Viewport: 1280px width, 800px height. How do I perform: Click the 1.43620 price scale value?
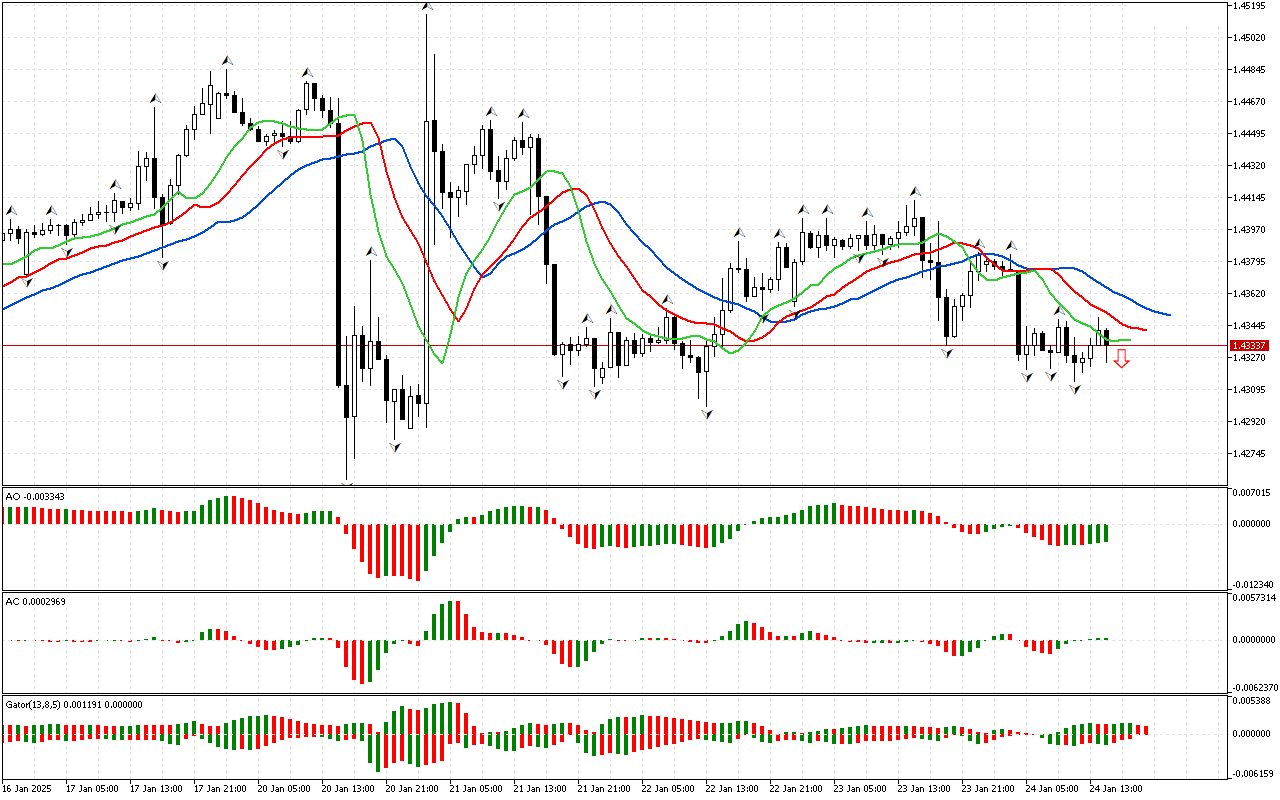coord(1251,294)
